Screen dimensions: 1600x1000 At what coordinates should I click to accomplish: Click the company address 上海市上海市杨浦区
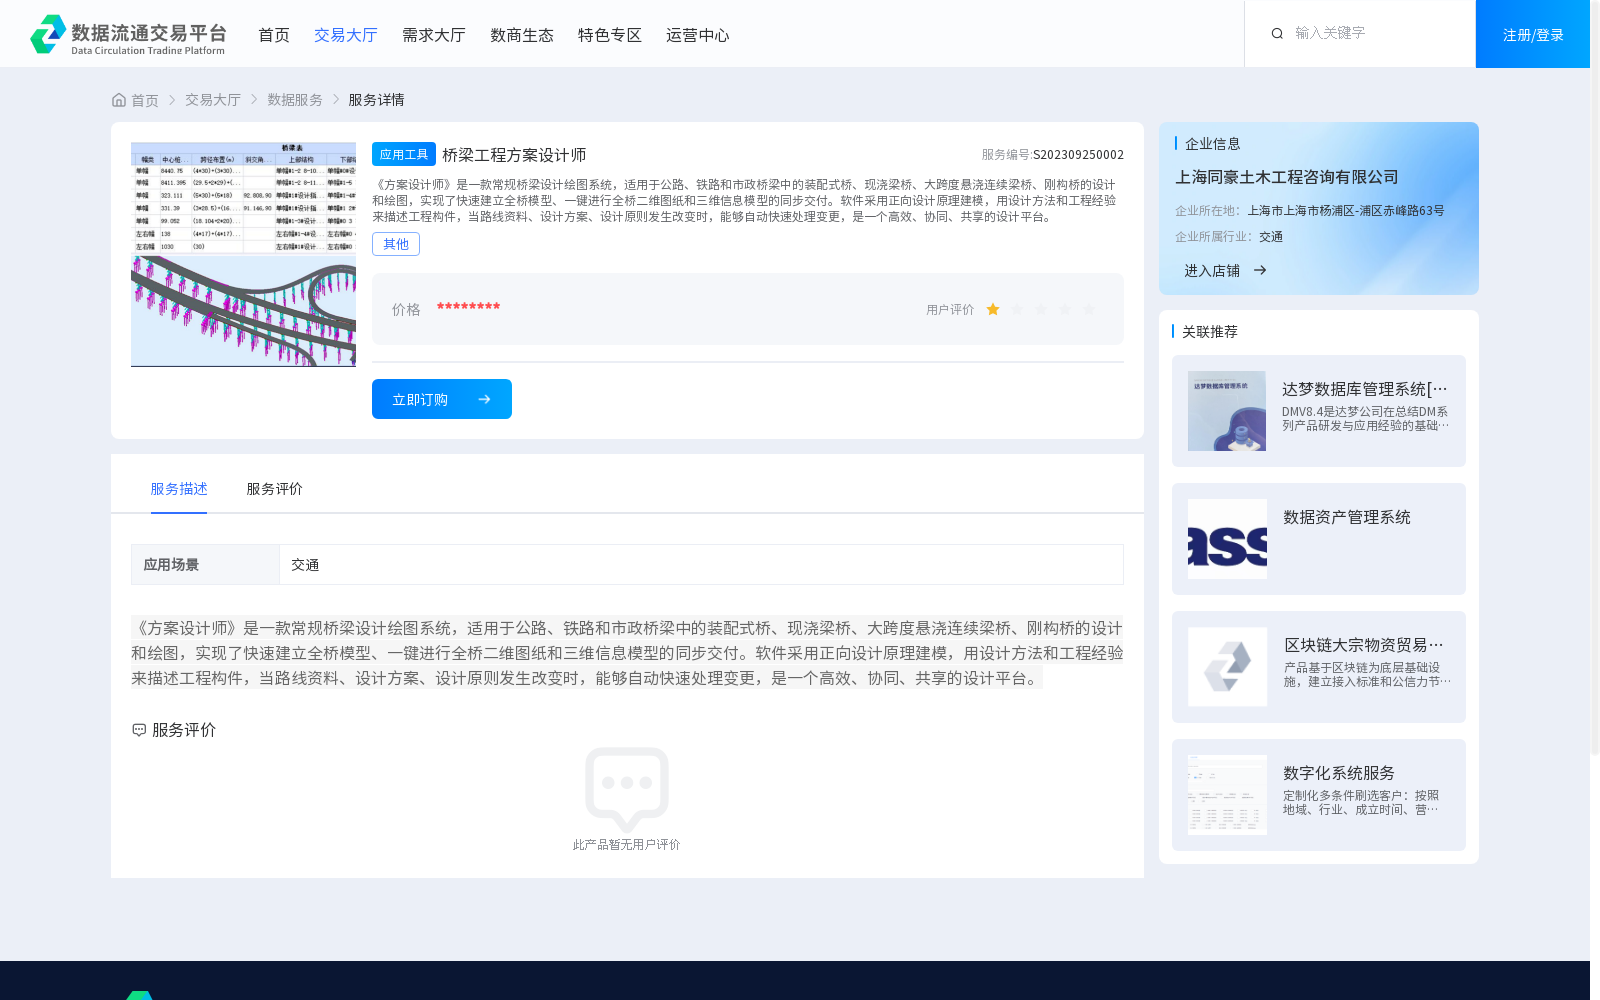coord(1346,211)
